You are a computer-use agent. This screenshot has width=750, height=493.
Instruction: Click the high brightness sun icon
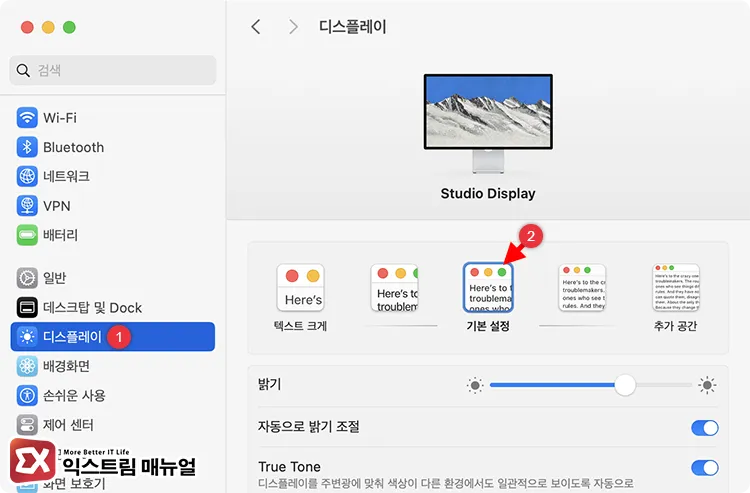point(707,385)
